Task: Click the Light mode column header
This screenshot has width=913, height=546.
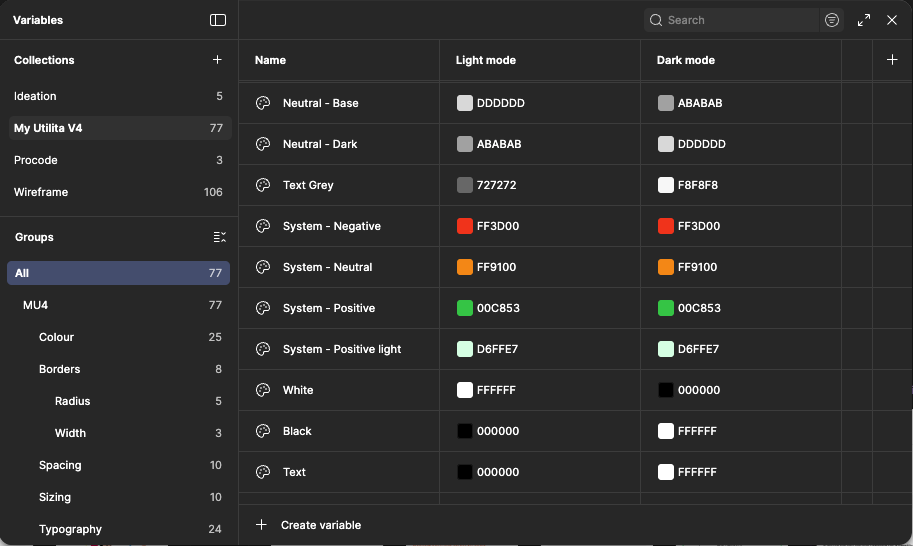Action: point(486,60)
